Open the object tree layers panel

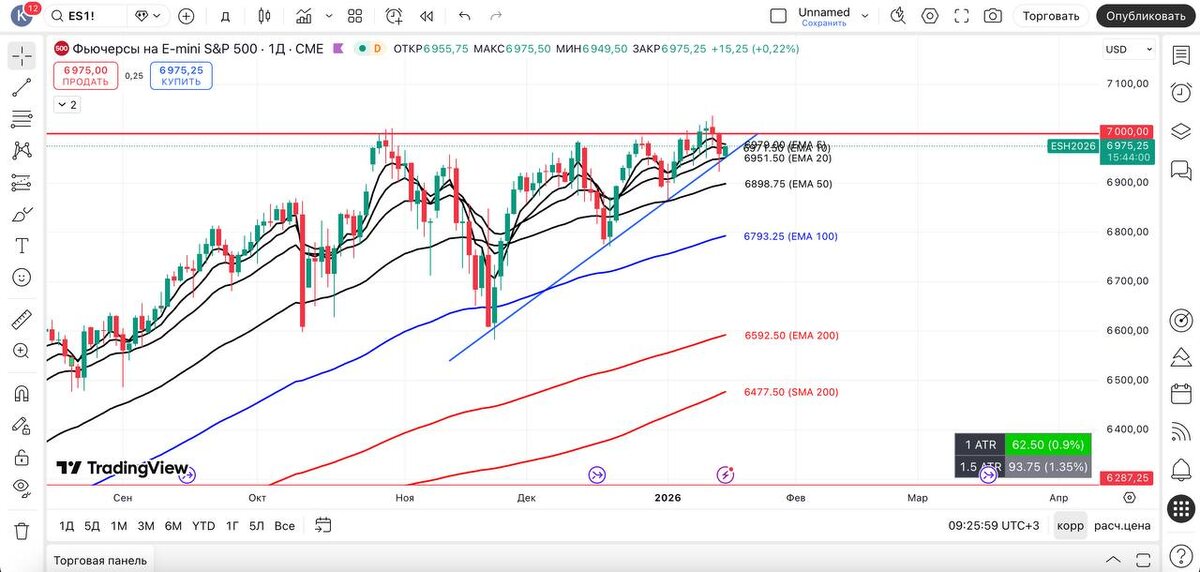[x=1181, y=131]
